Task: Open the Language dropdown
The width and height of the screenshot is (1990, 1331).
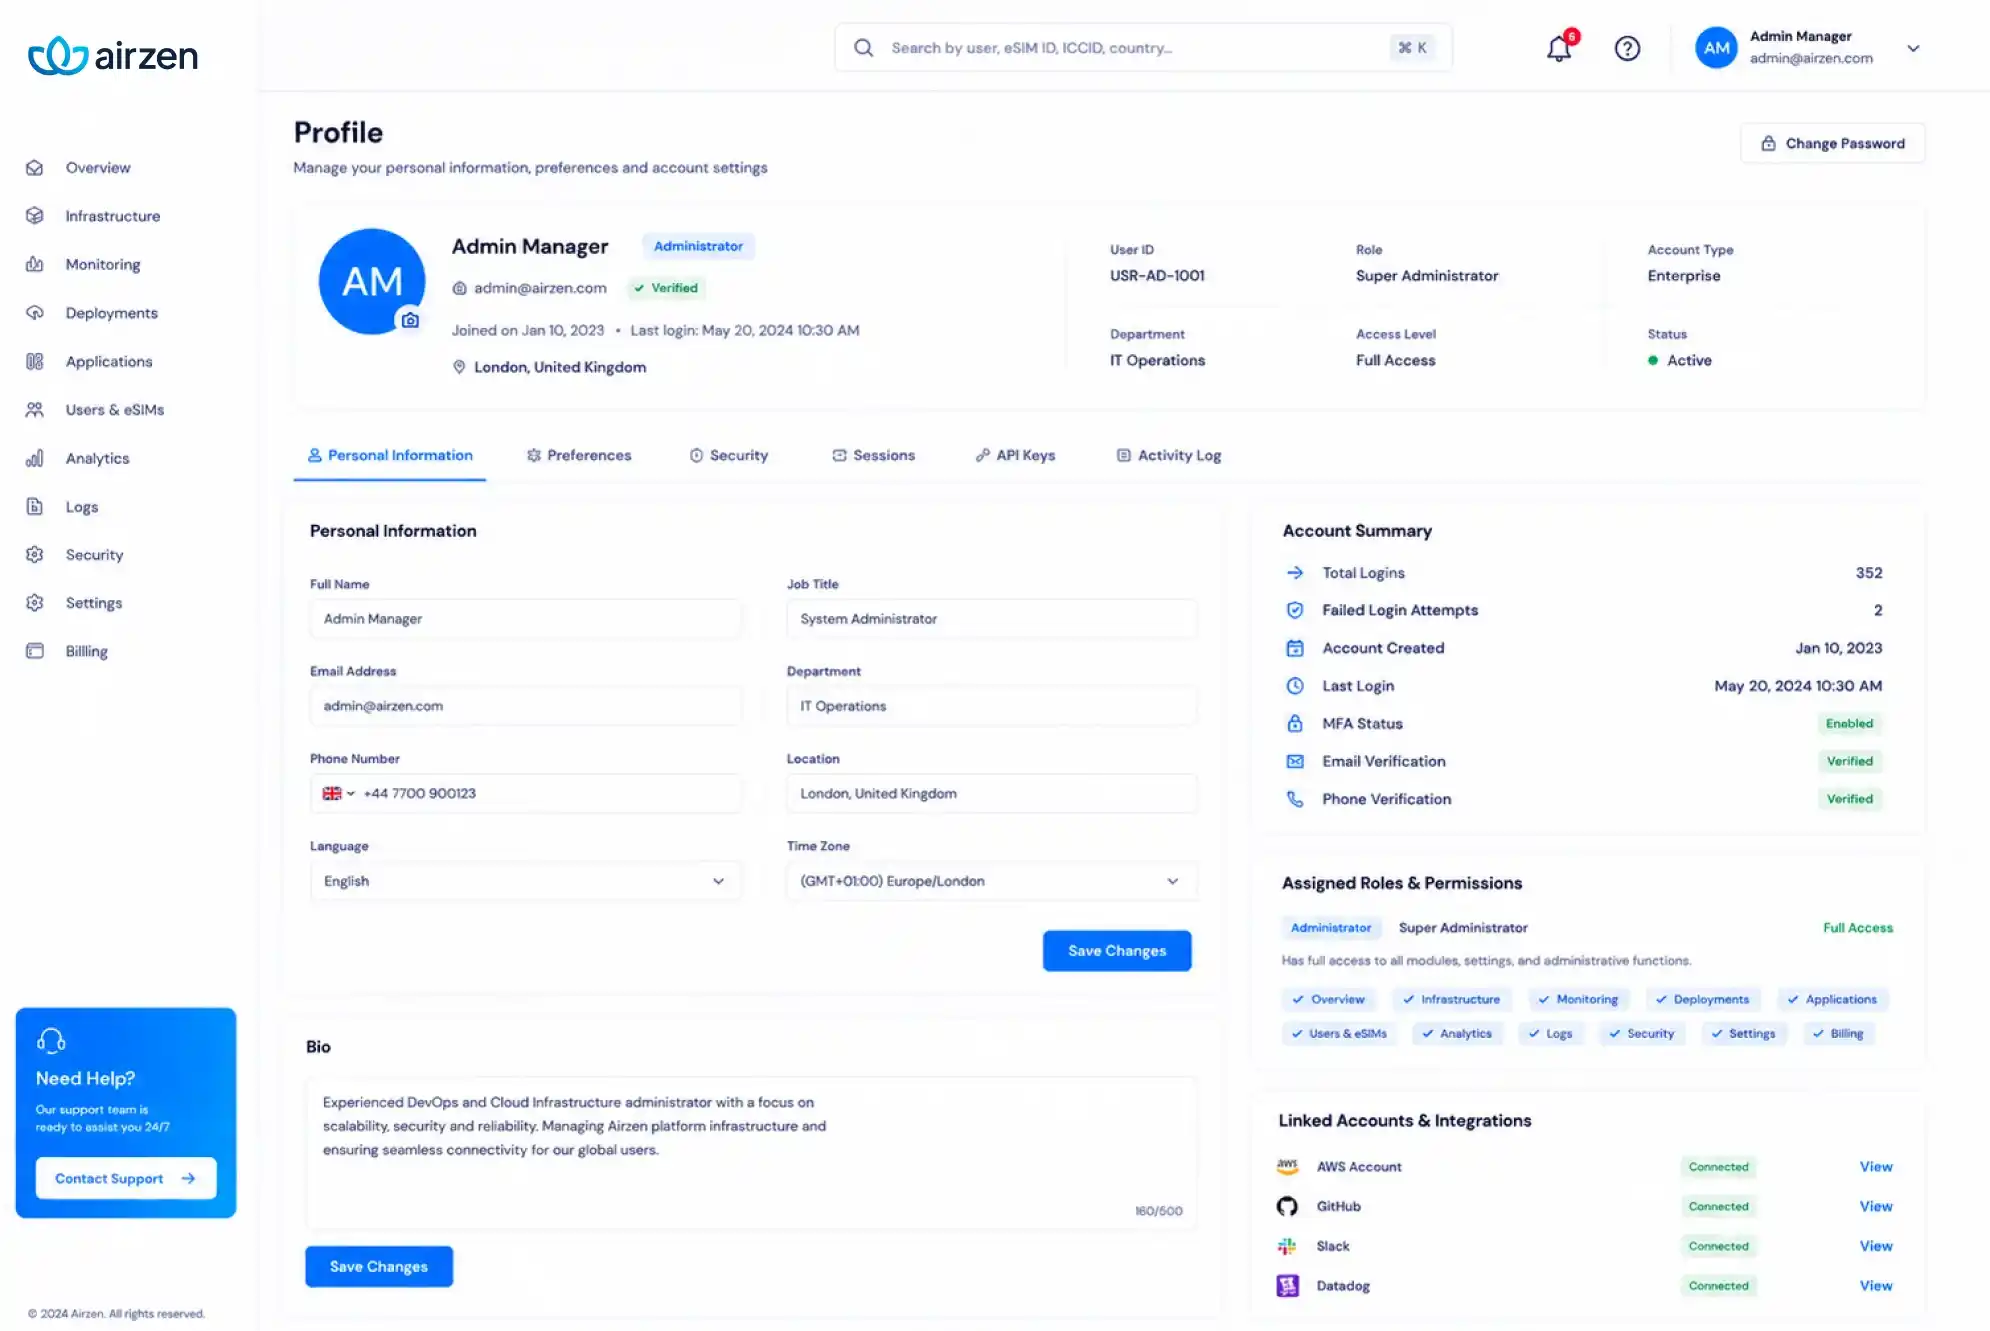Action: pos(526,881)
